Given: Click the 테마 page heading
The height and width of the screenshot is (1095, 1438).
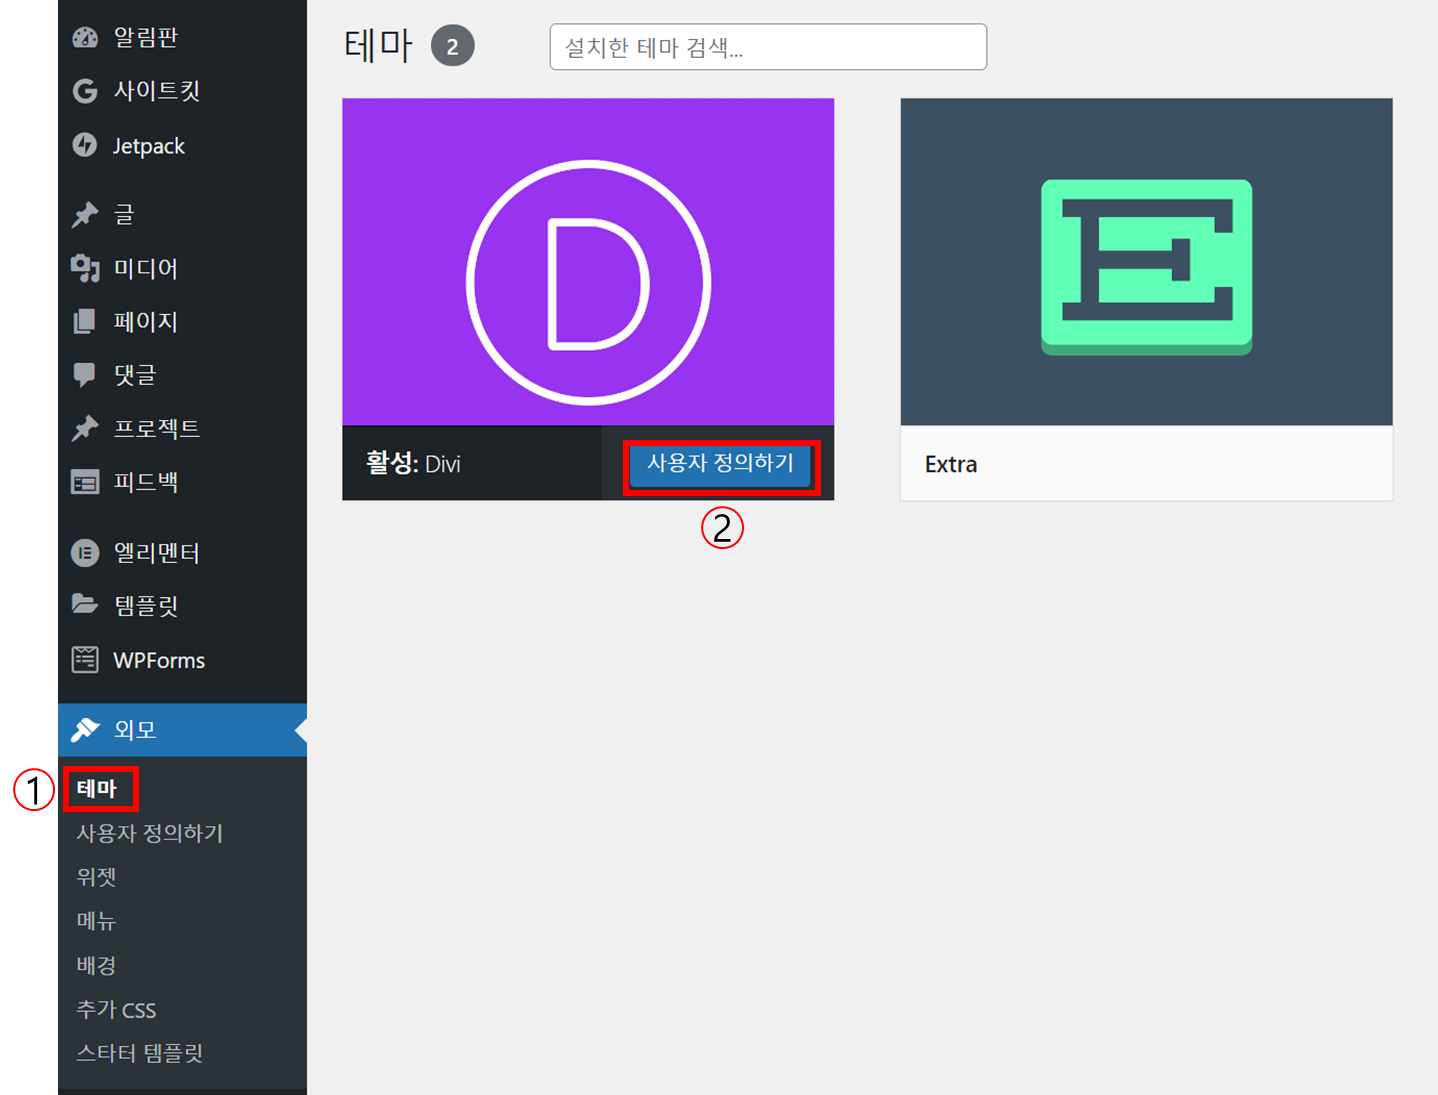Looking at the screenshot, I should 378,46.
